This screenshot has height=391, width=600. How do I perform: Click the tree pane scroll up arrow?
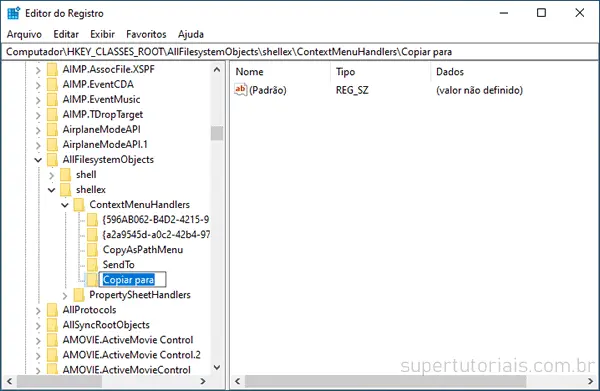217,70
